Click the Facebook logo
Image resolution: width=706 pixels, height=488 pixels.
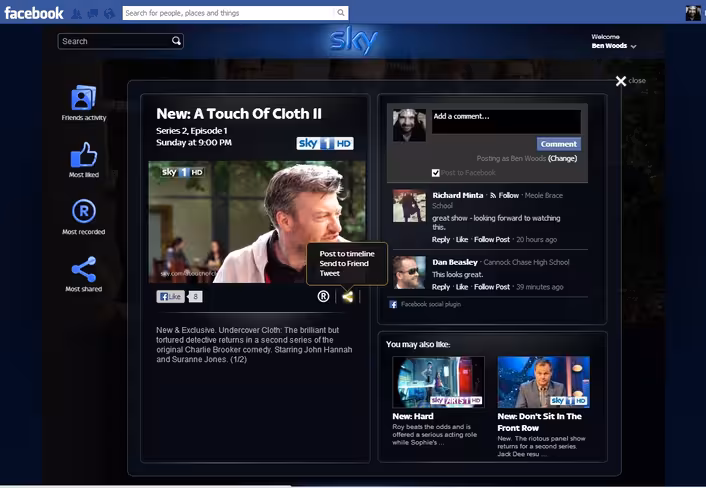[34, 13]
